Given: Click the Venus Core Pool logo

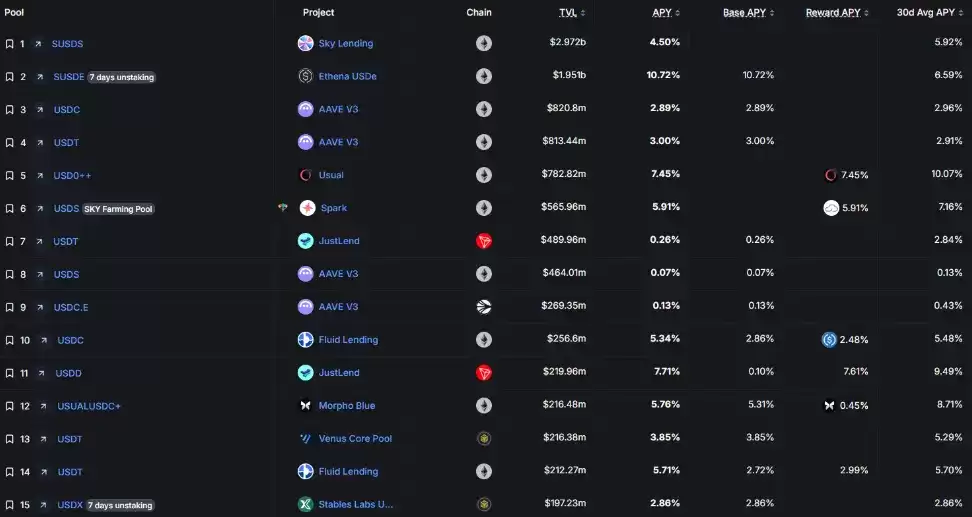Looking at the screenshot, I should pos(306,439).
